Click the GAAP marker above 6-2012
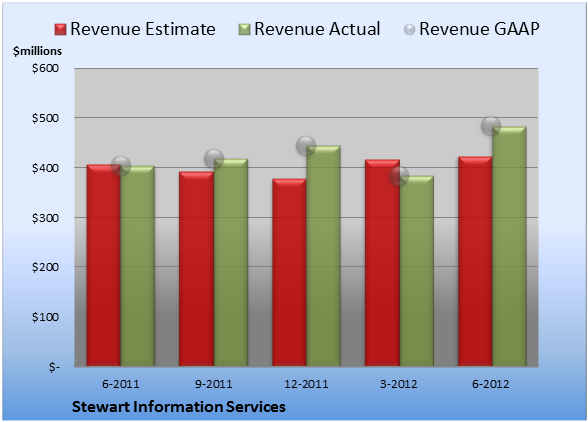Image resolution: width=588 pixels, height=422 pixels. pos(491,125)
